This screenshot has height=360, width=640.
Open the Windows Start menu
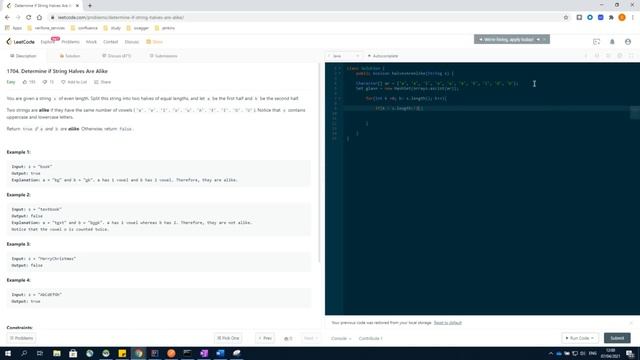click(x=8, y=353)
